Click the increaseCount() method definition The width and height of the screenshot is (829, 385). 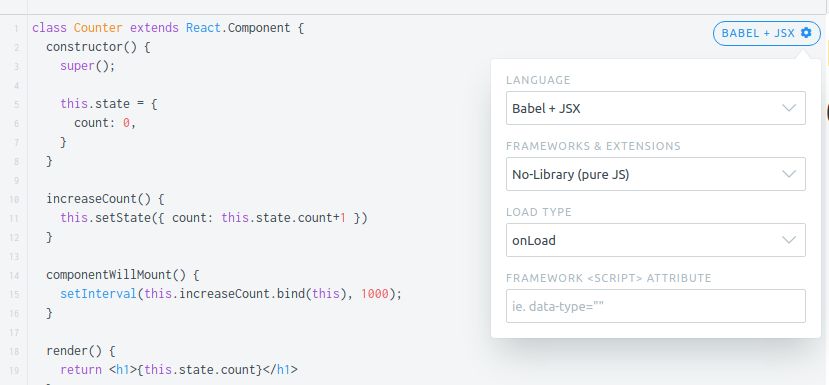tap(98, 199)
